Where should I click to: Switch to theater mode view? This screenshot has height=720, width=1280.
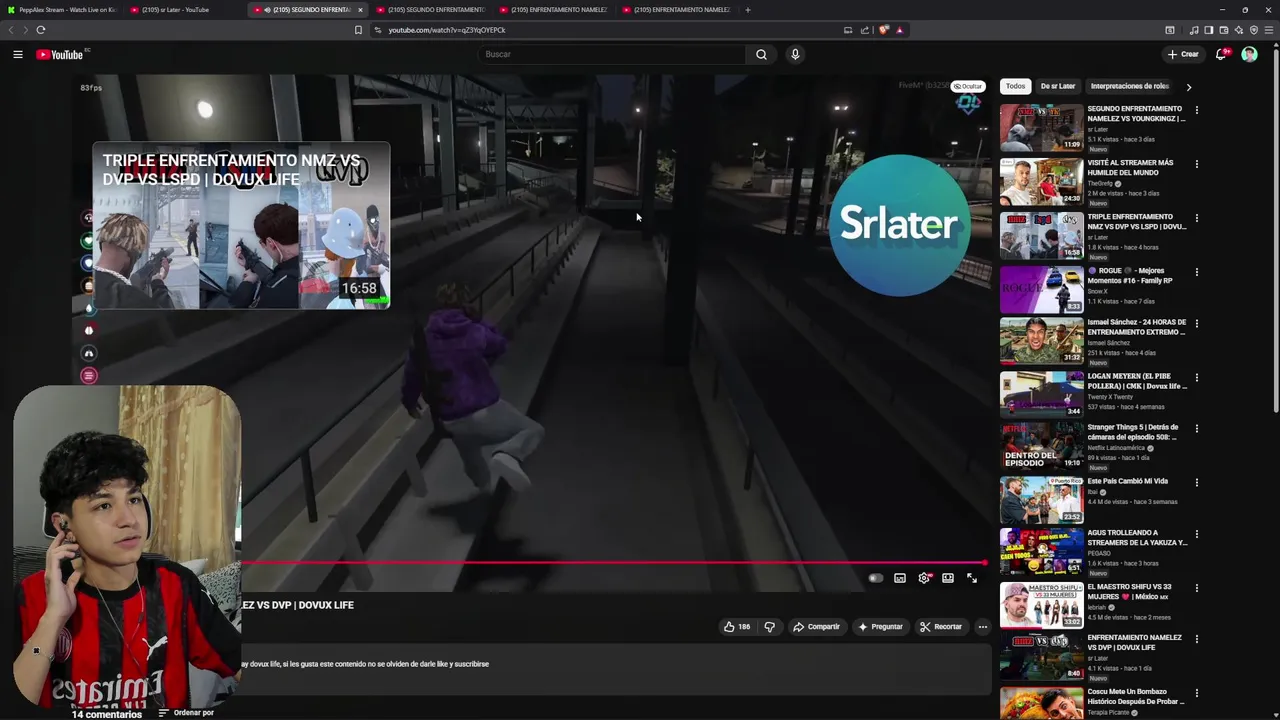click(x=948, y=578)
